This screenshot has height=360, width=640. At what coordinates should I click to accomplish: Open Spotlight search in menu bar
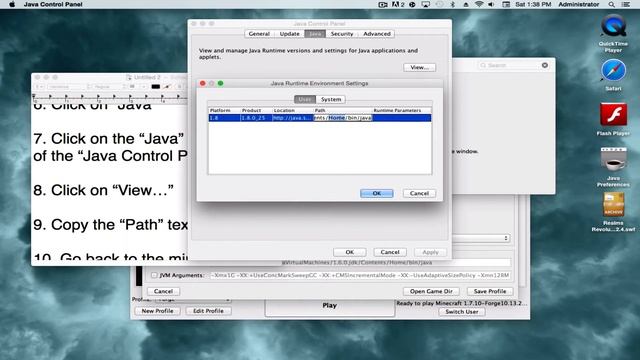coord(611,4)
